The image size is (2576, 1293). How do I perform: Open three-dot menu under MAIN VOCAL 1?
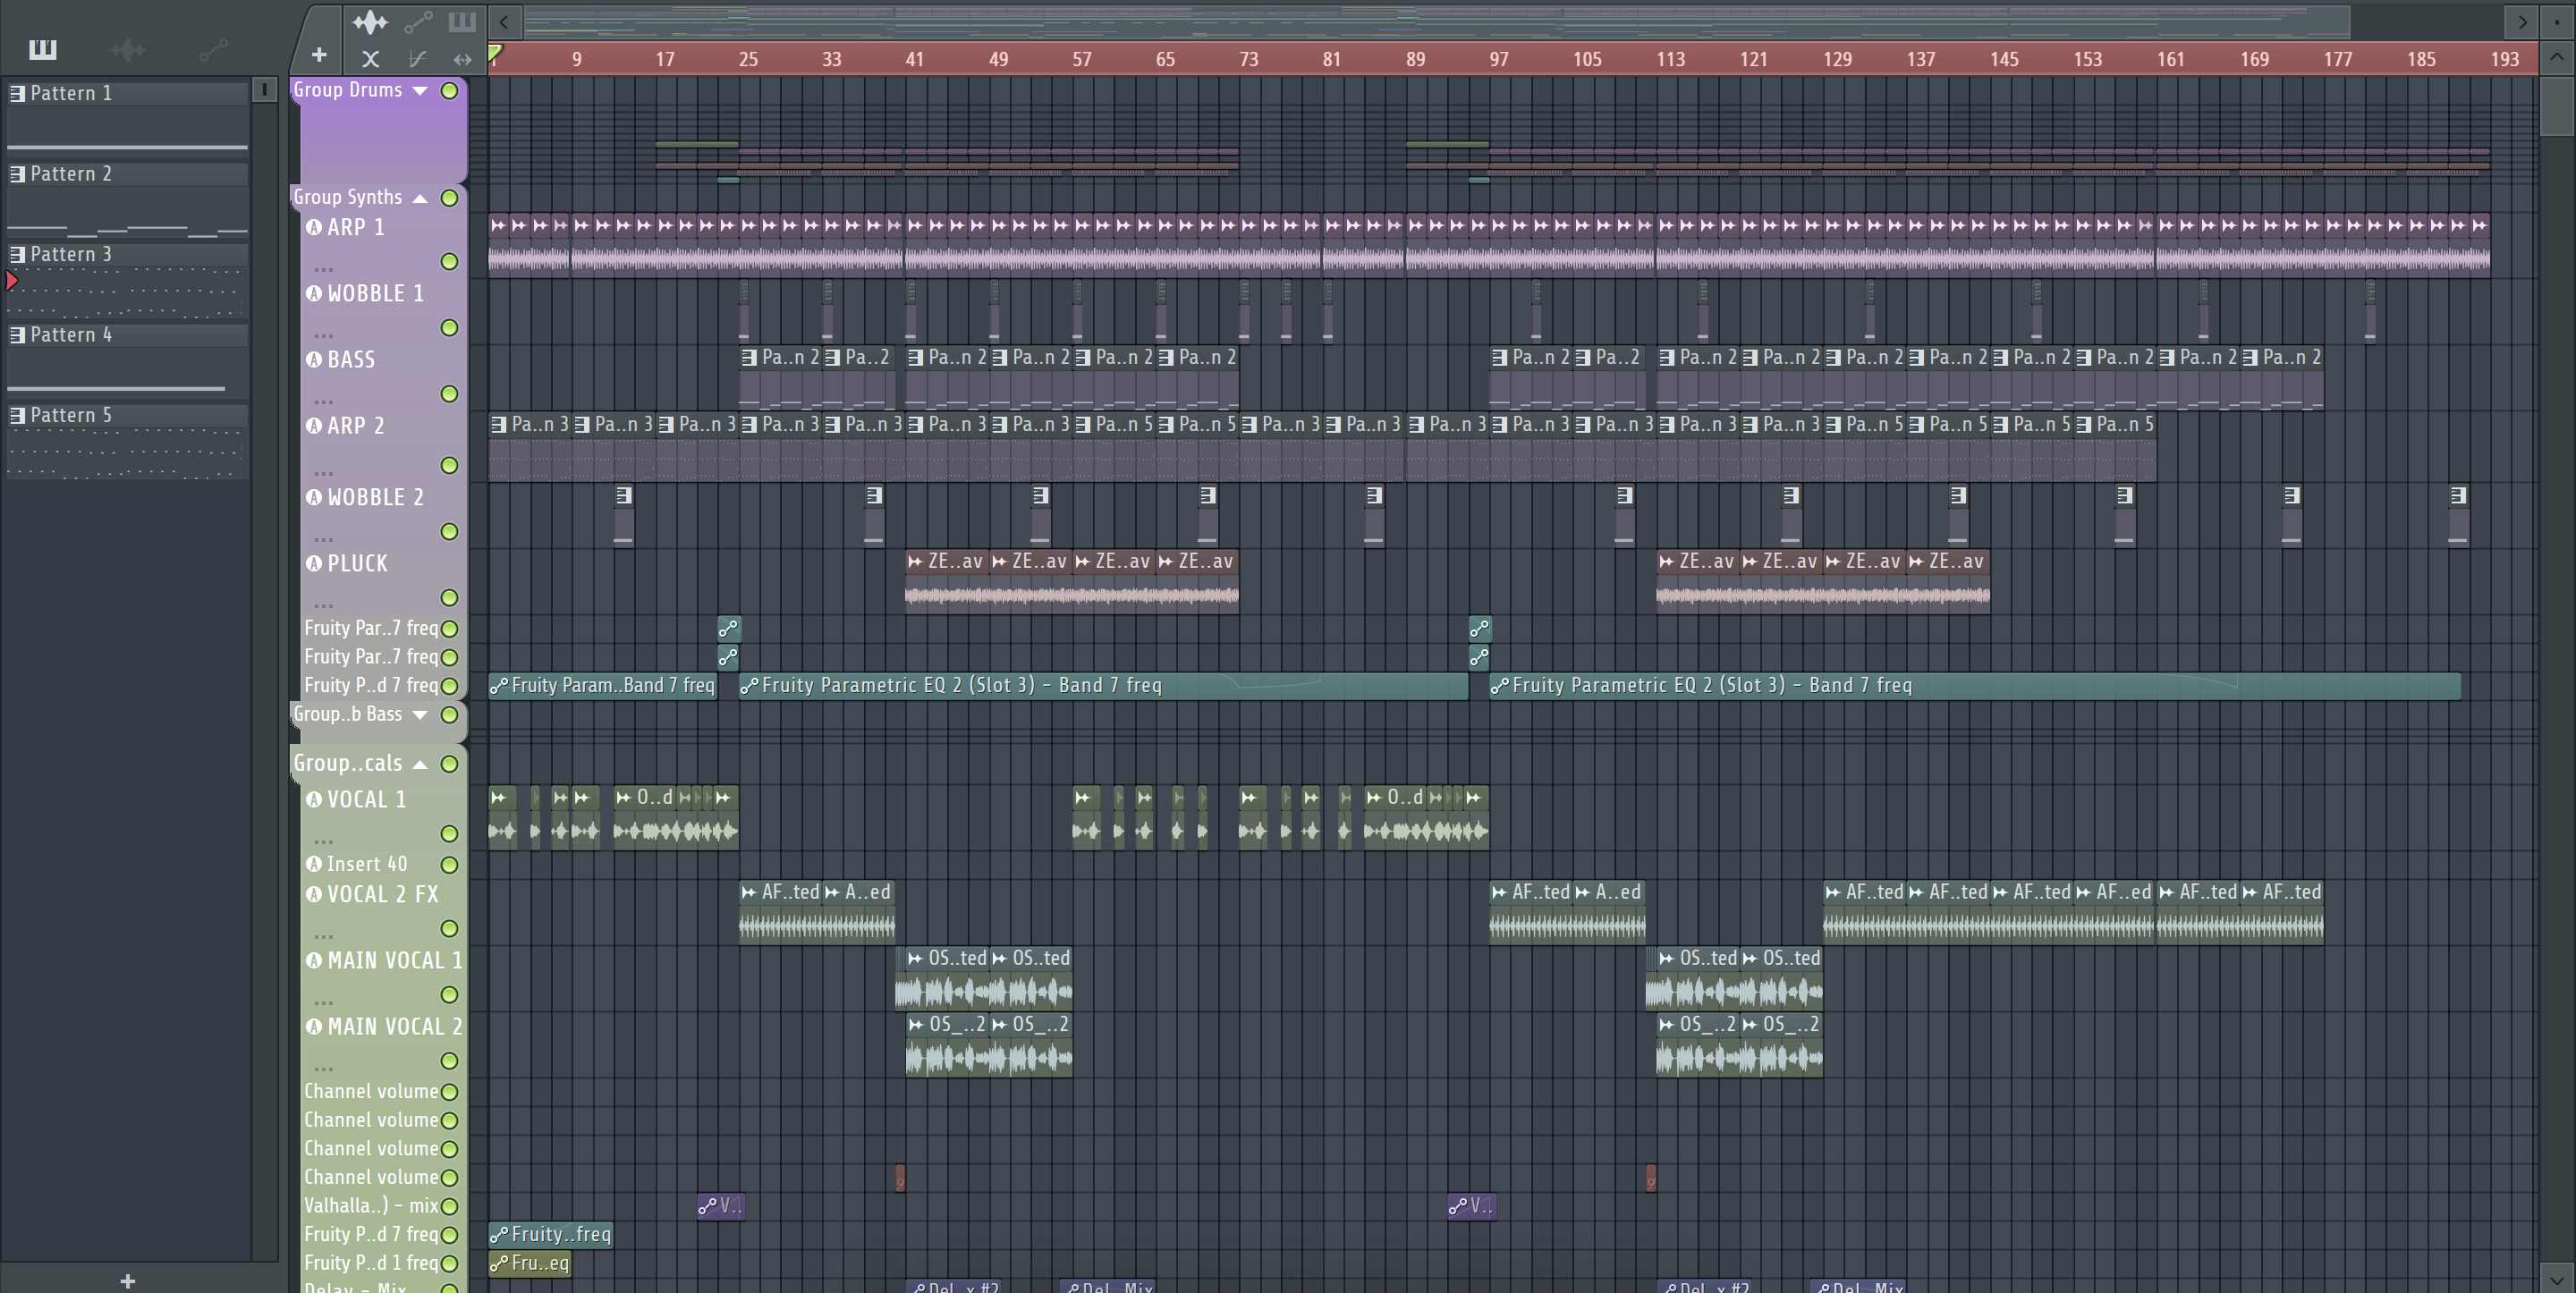click(x=323, y=1002)
